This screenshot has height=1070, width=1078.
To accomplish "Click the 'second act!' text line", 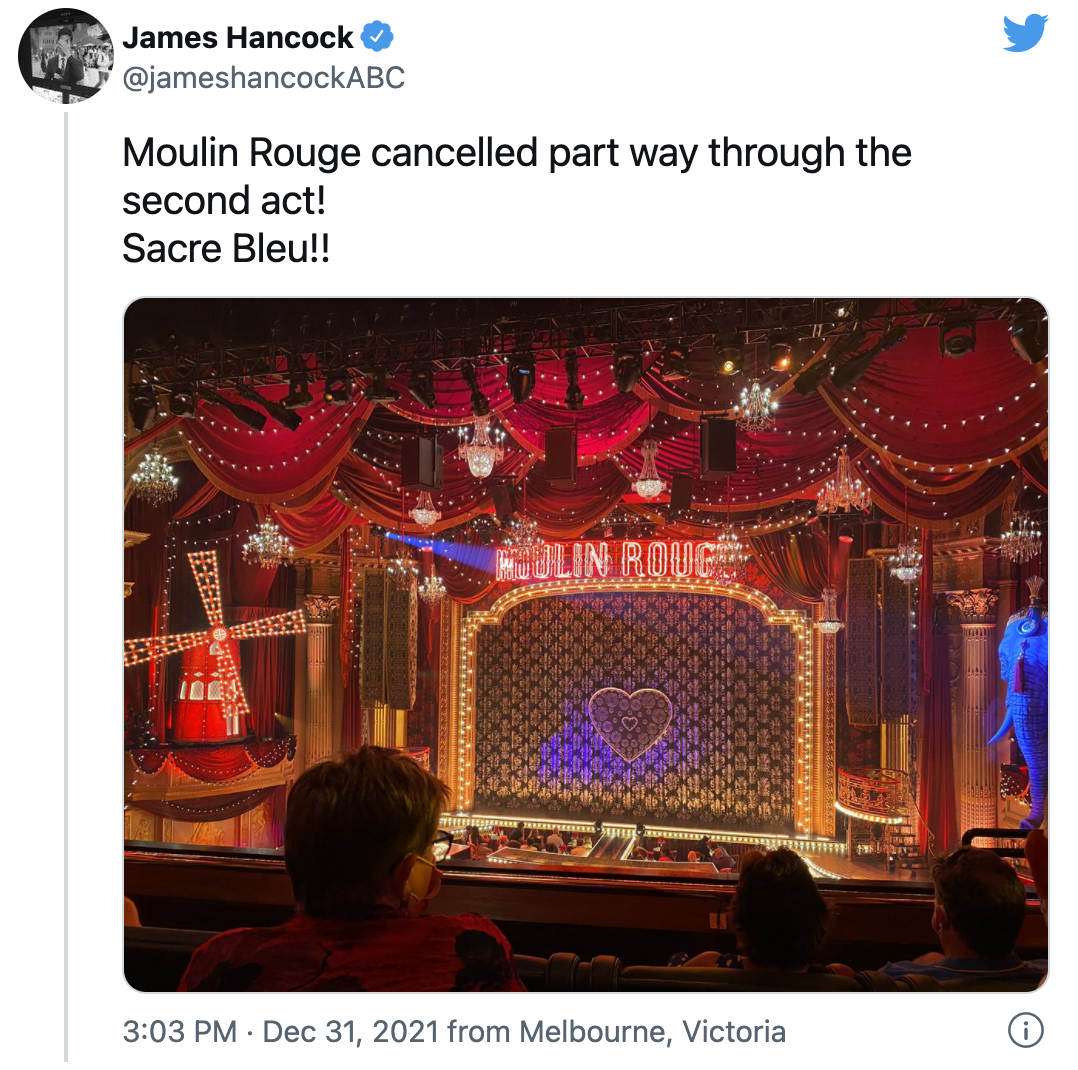I will [224, 200].
